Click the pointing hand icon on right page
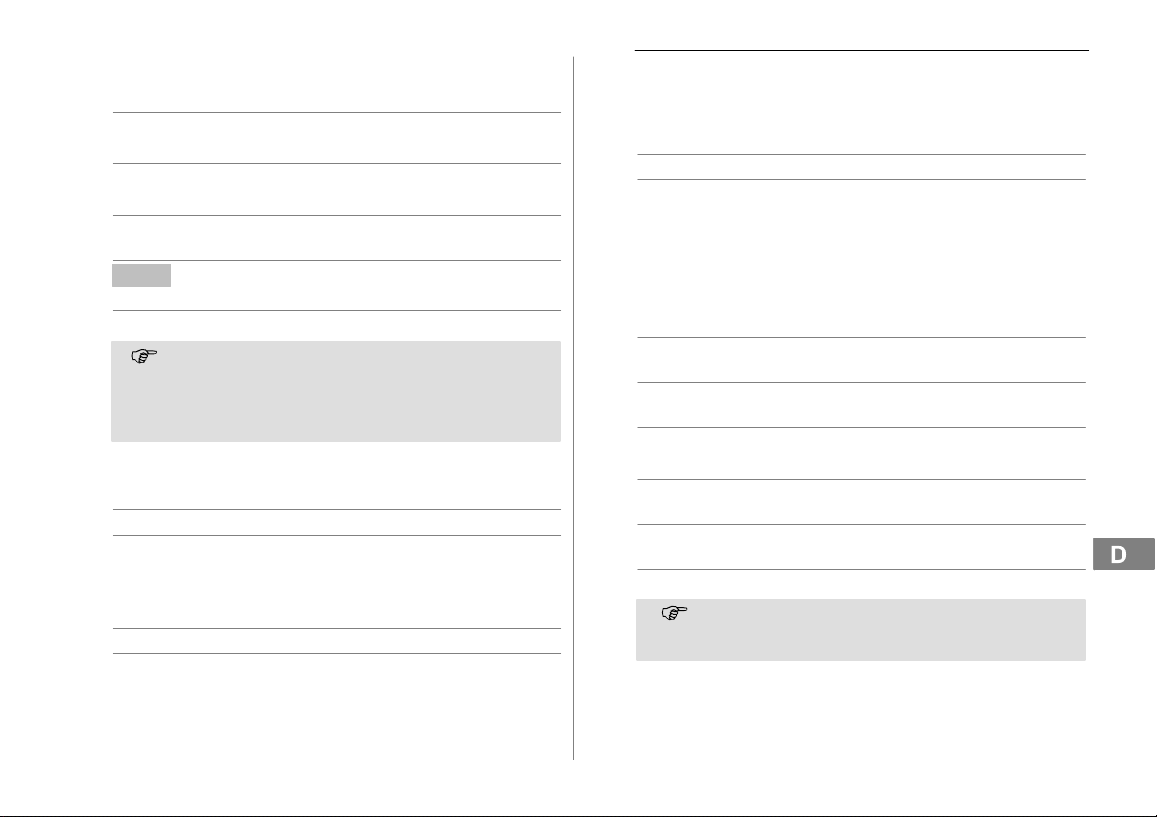 tap(674, 613)
